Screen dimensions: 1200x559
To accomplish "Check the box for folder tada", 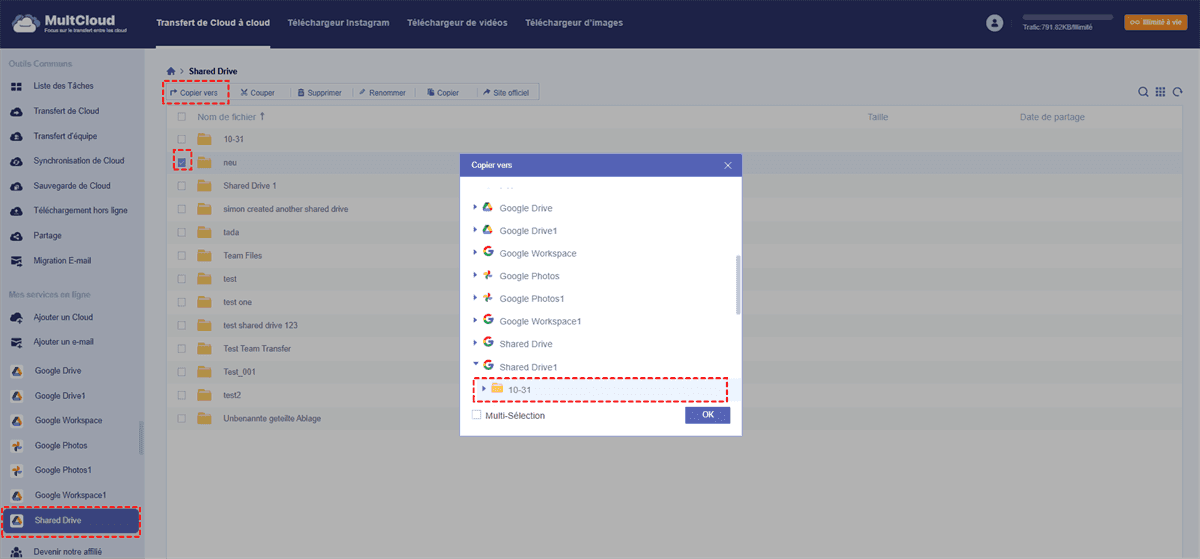I will click(x=182, y=232).
